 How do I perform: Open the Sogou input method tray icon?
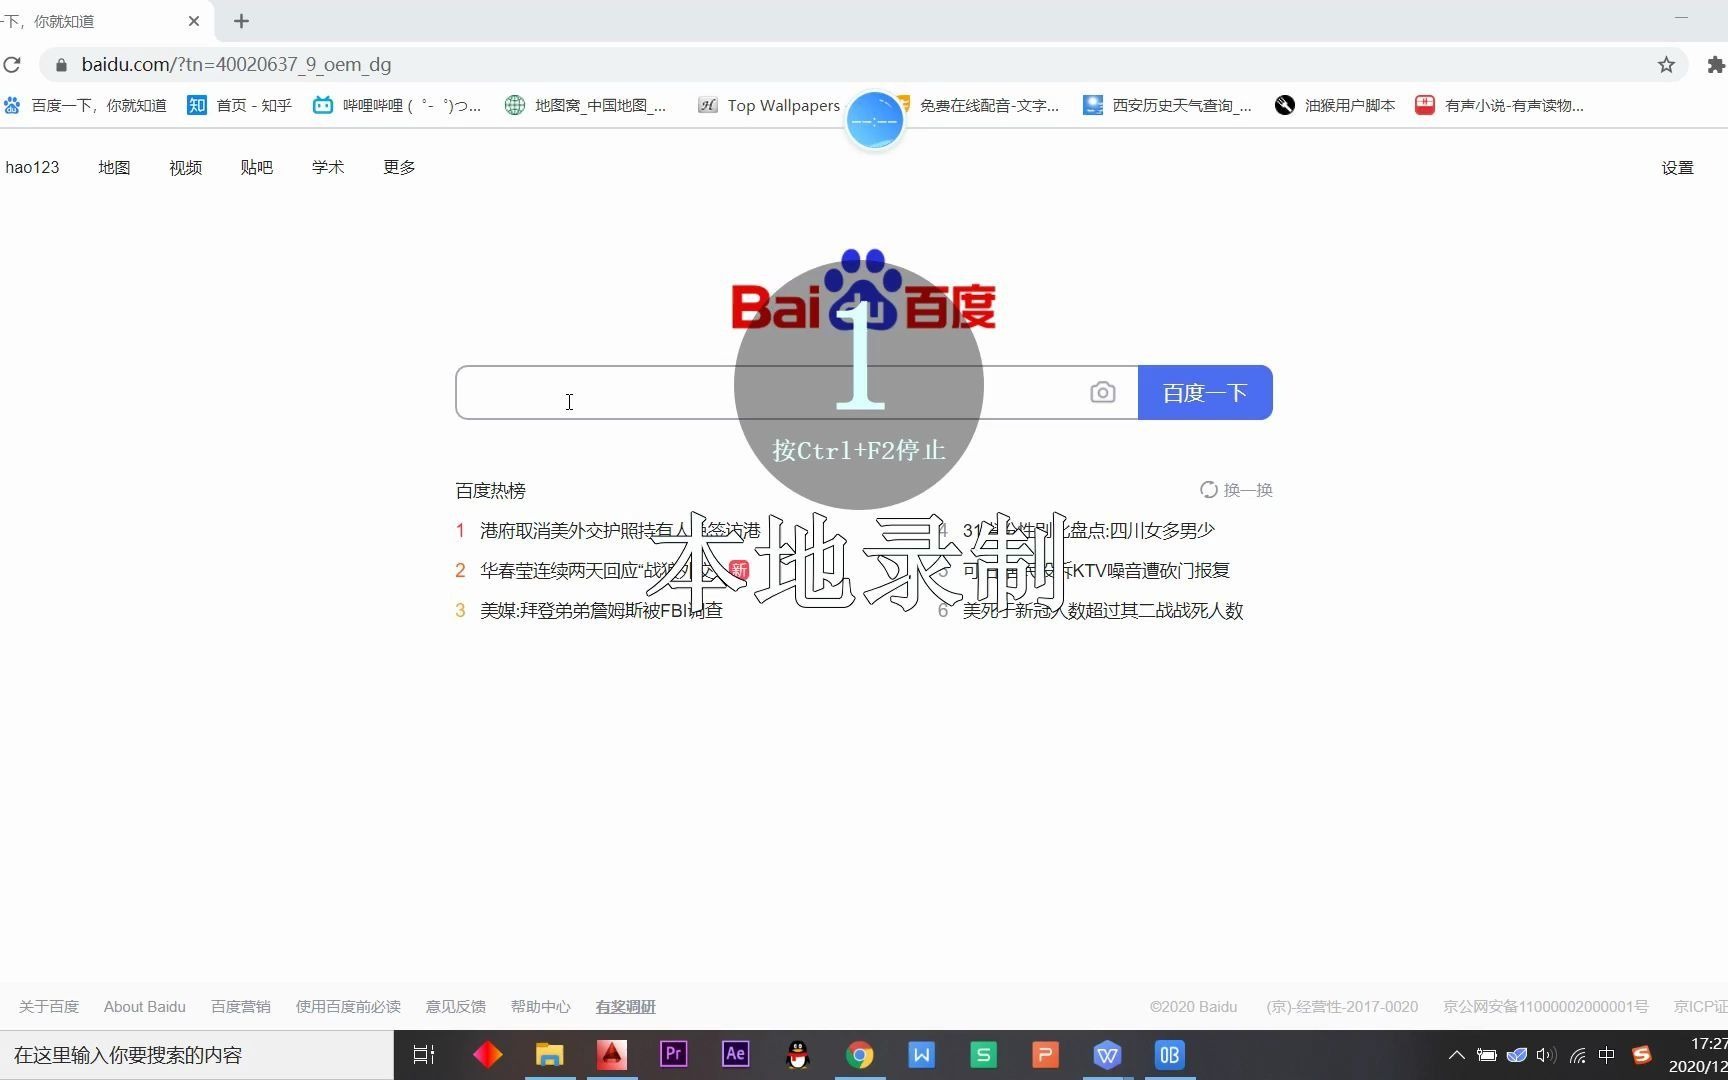1642,1055
